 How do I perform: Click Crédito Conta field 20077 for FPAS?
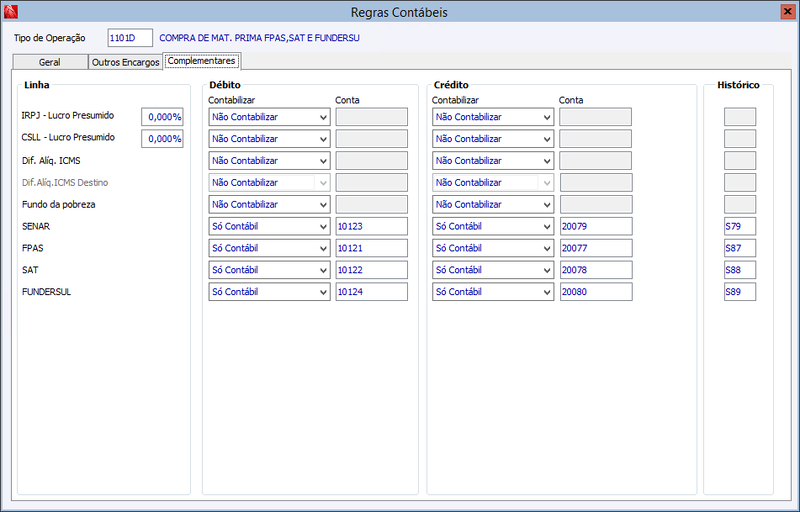(596, 248)
